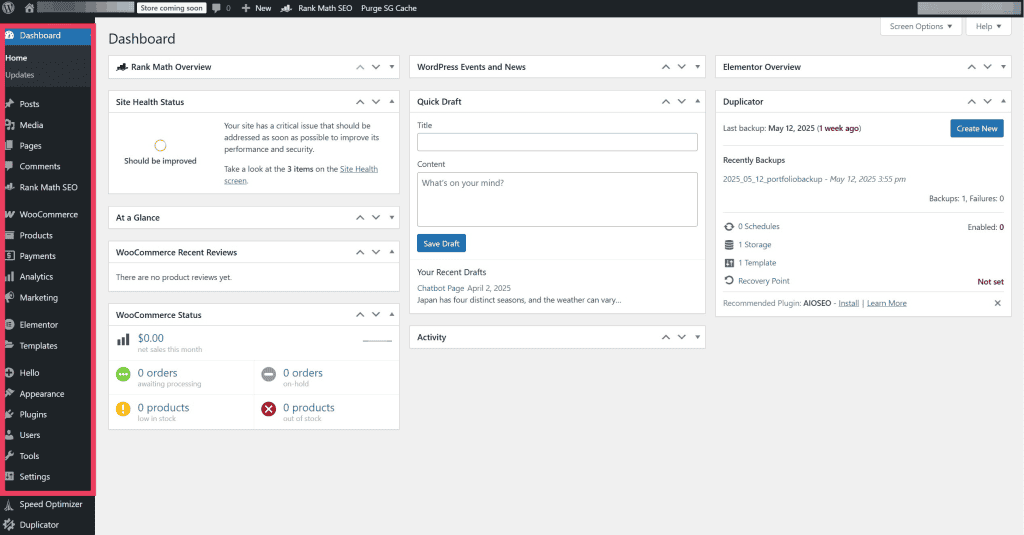Image resolution: width=1024 pixels, height=535 pixels.
Task: Collapse the Duplicator widget
Action: point(1003,101)
